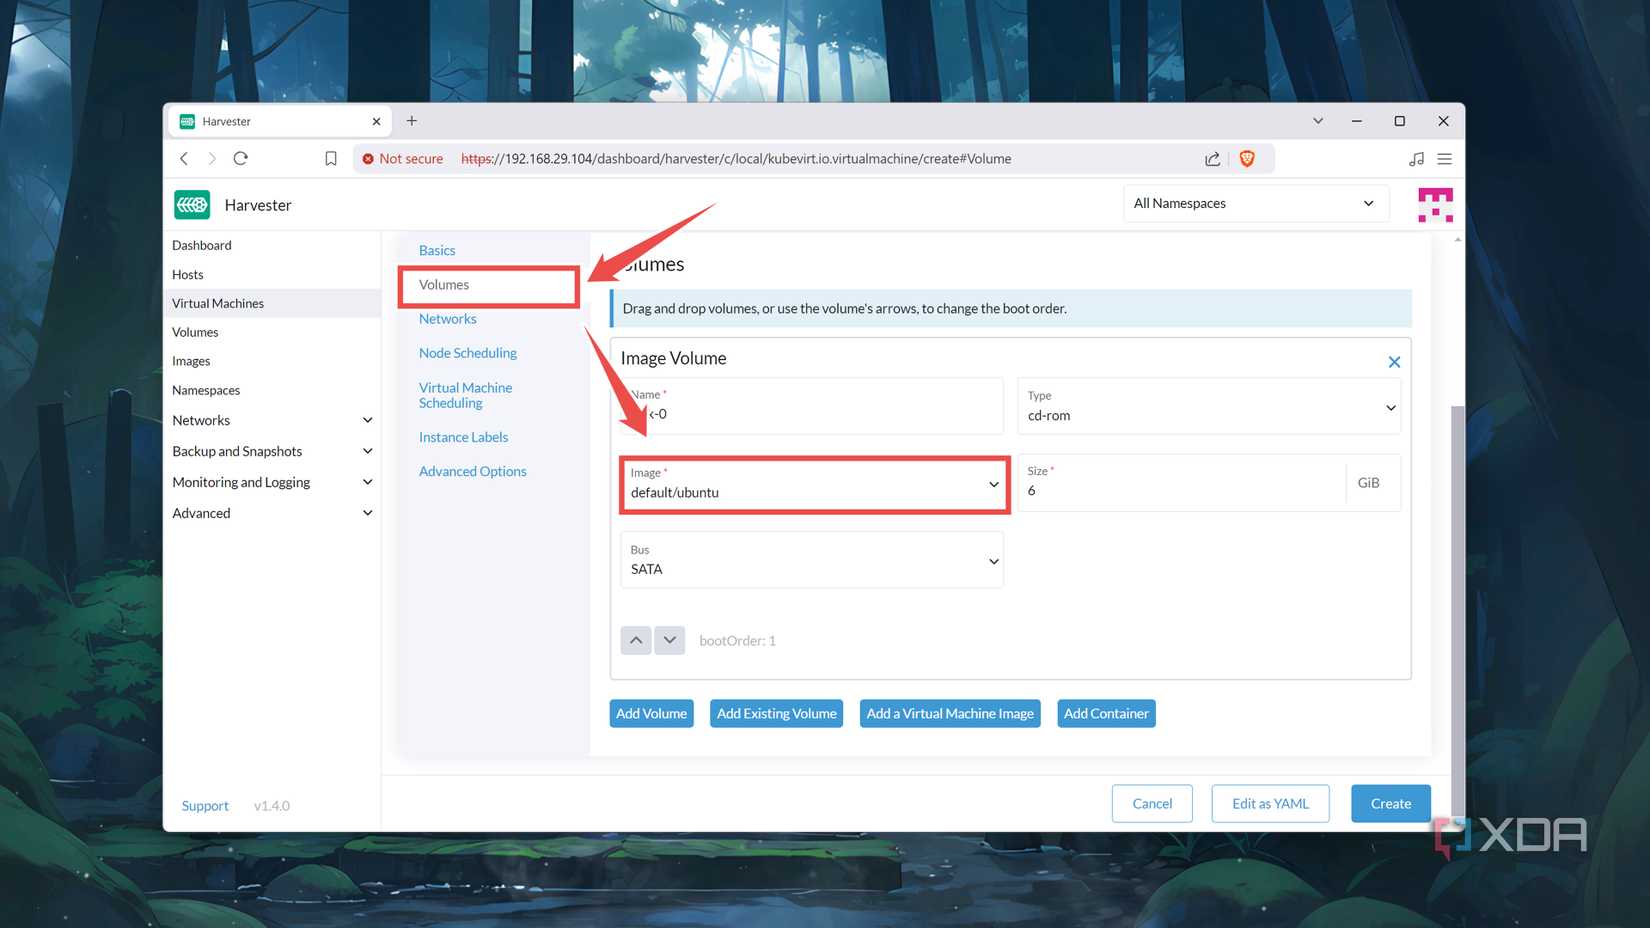Viewport: 1650px width, 928px height.
Task: Move volume down with the down arrow button
Action: click(x=669, y=640)
